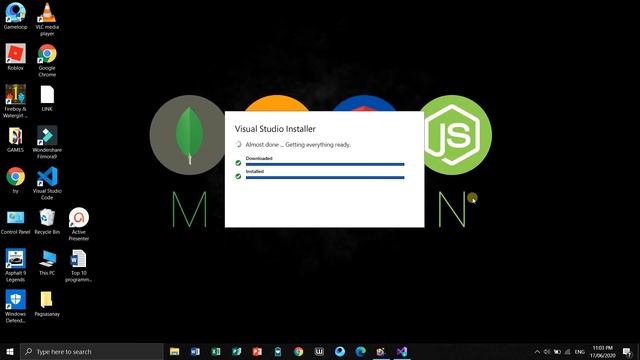Open File Explorer from the taskbar
This screenshot has height=360, width=640.
pyautogui.click(x=175, y=351)
